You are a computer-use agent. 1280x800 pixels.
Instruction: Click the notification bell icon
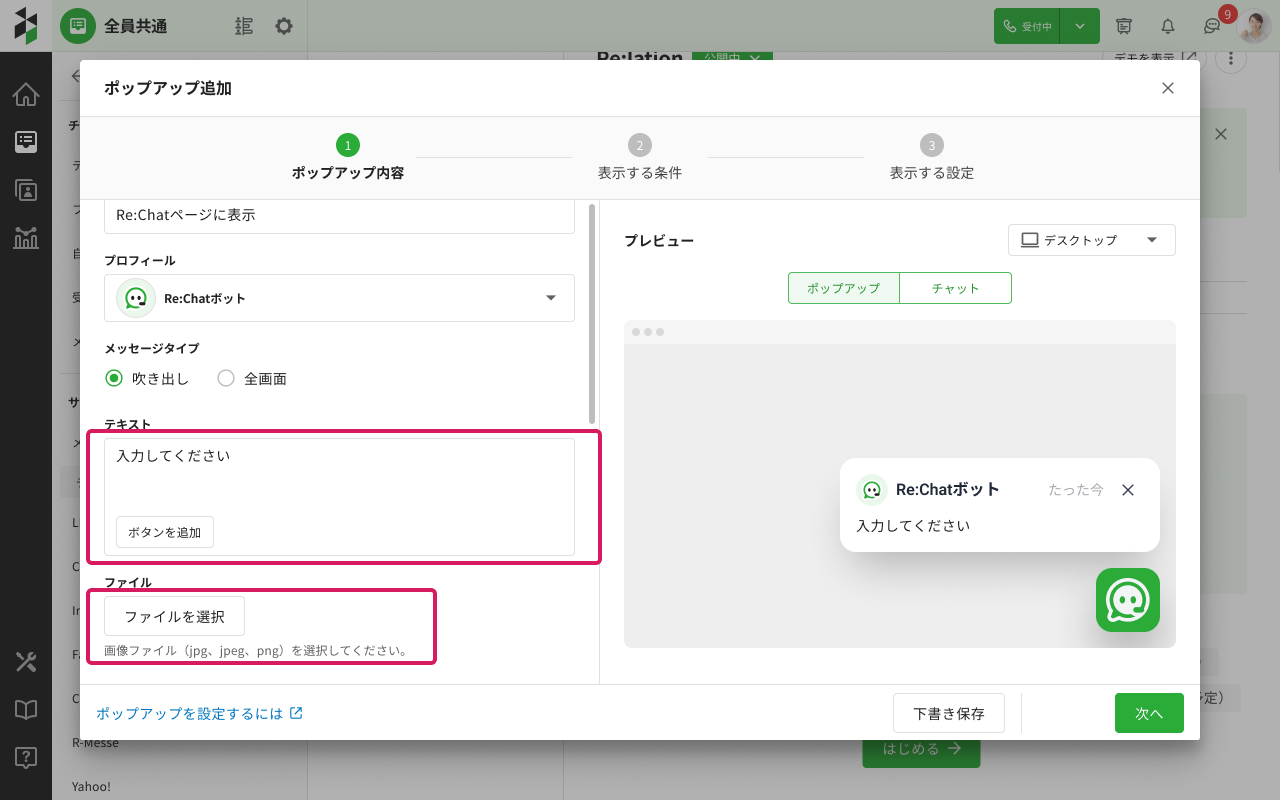pos(1167,26)
